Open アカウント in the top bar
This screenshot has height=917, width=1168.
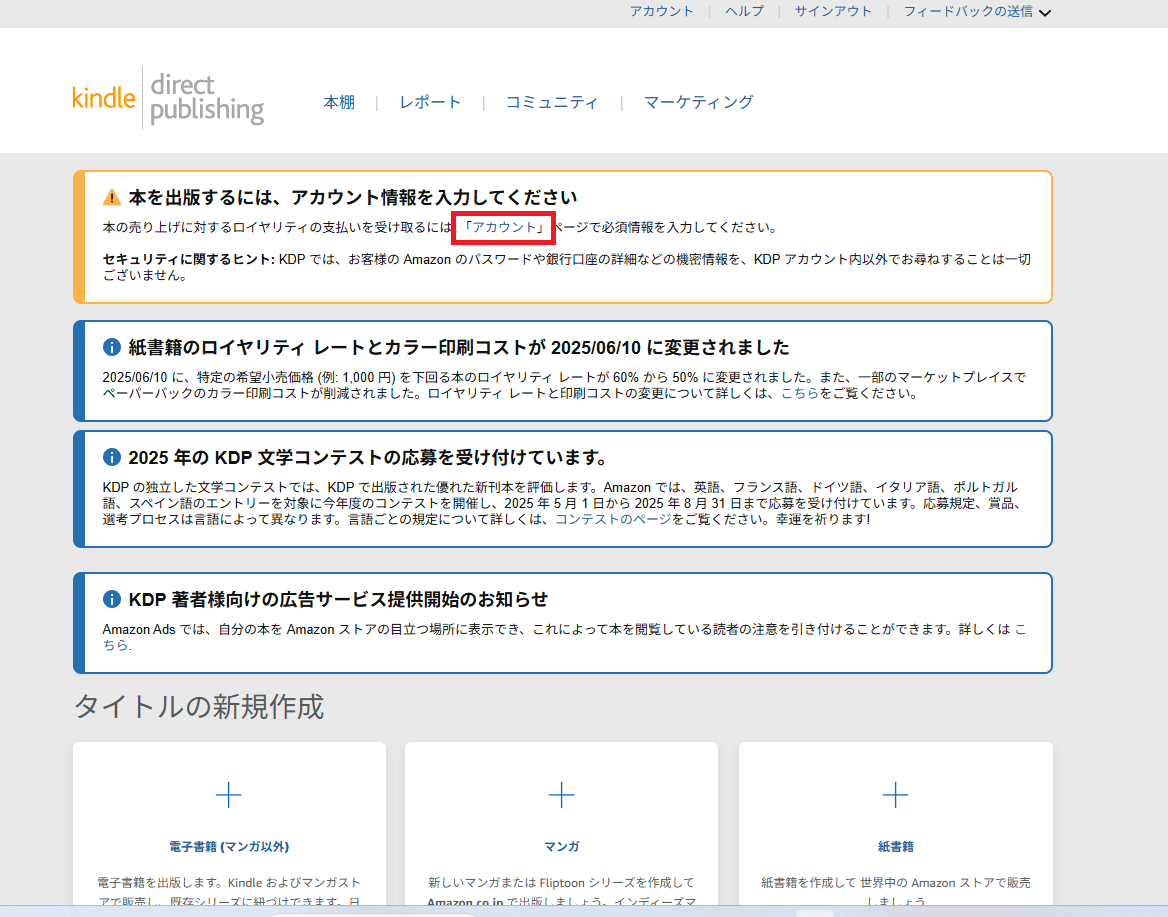tap(661, 11)
